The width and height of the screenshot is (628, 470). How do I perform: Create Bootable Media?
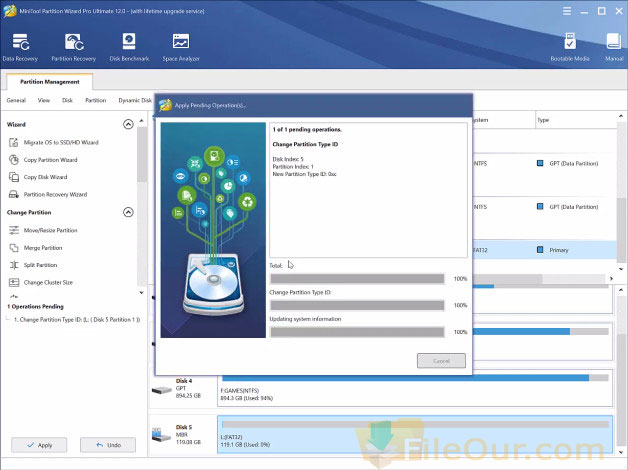coord(570,48)
